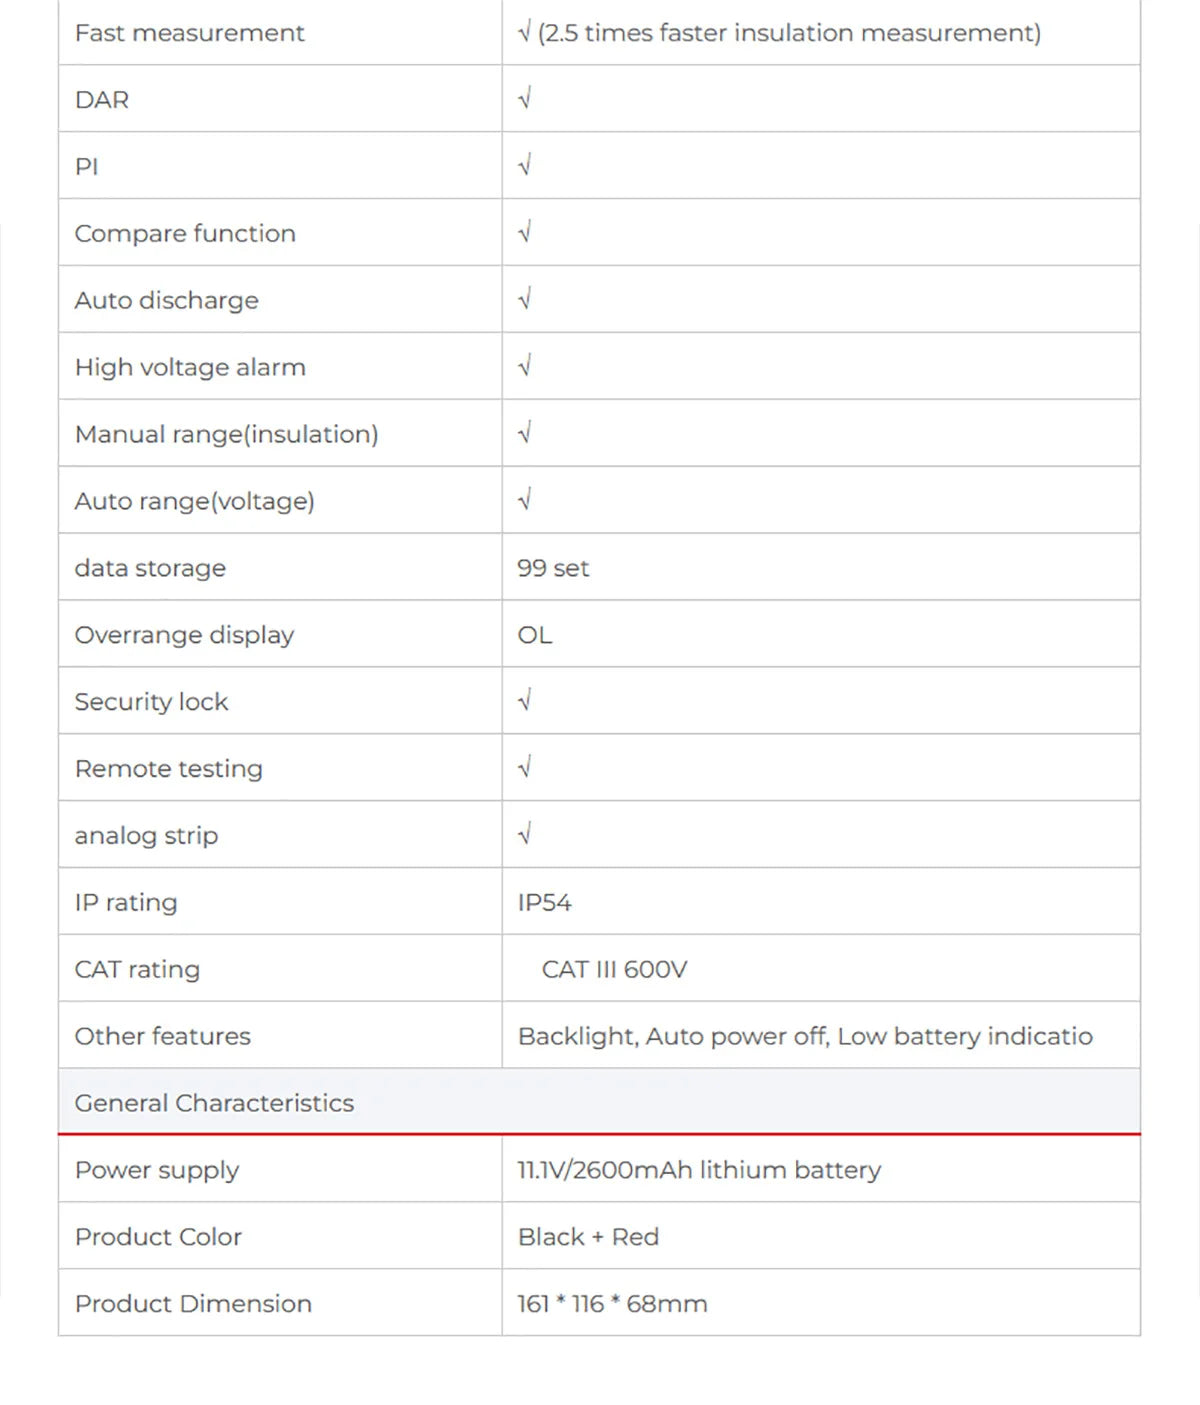Click the Black + Red color value
1200x1405 pixels.
click(588, 1237)
